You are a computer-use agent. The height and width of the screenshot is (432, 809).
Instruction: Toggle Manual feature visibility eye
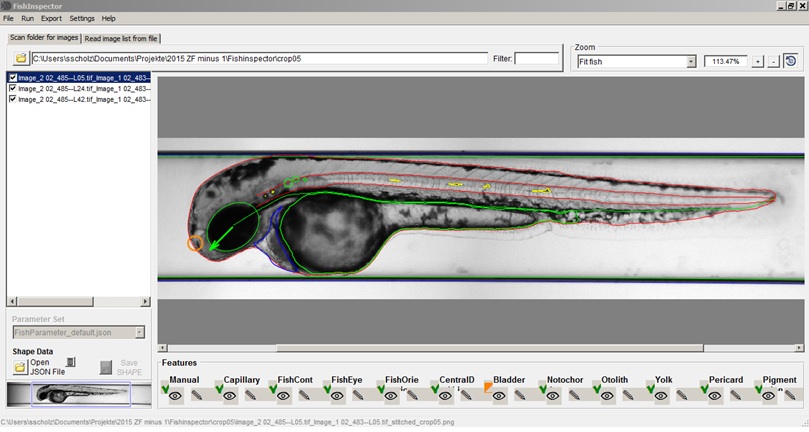(x=175, y=396)
